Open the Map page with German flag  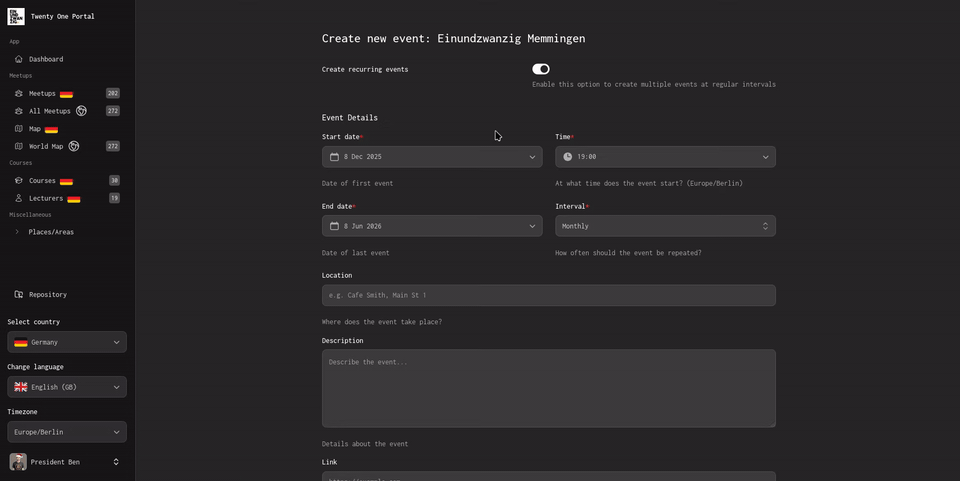coord(35,129)
